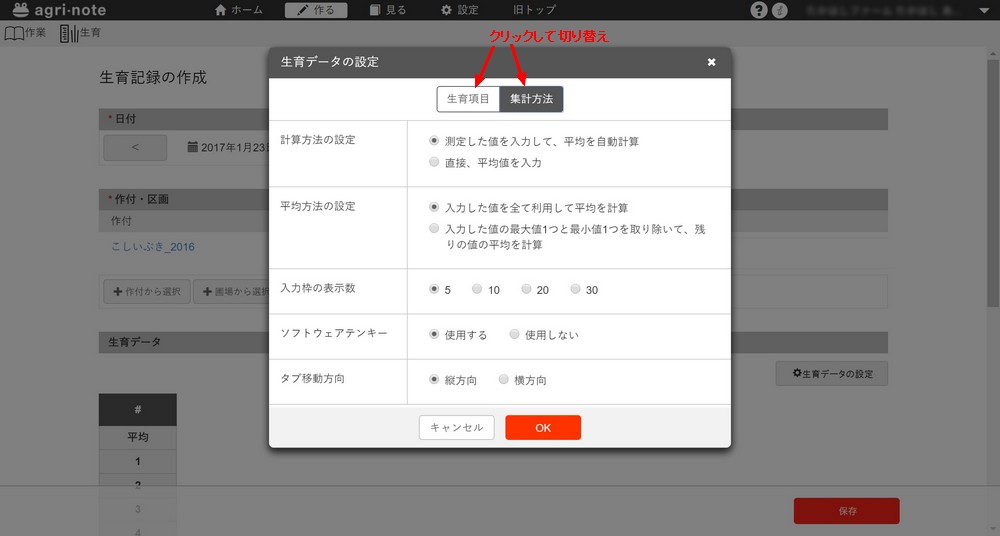Go to ホーム from the top bar
Viewport: 1000px width, 536px height.
click(239, 11)
